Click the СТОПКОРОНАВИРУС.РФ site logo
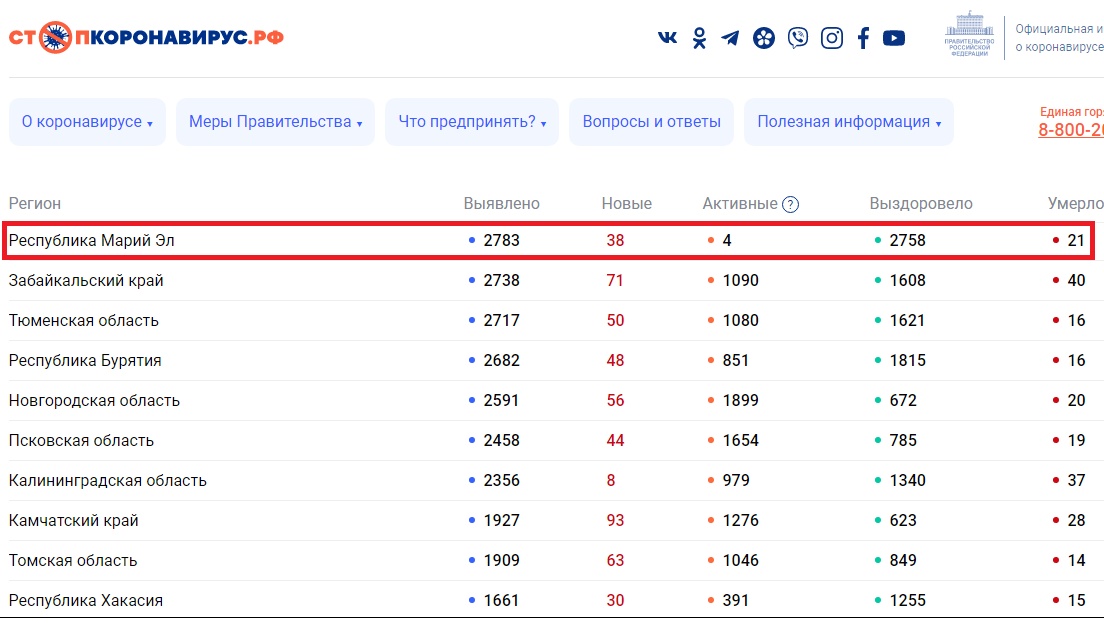This screenshot has width=1104, height=623. coord(146,38)
